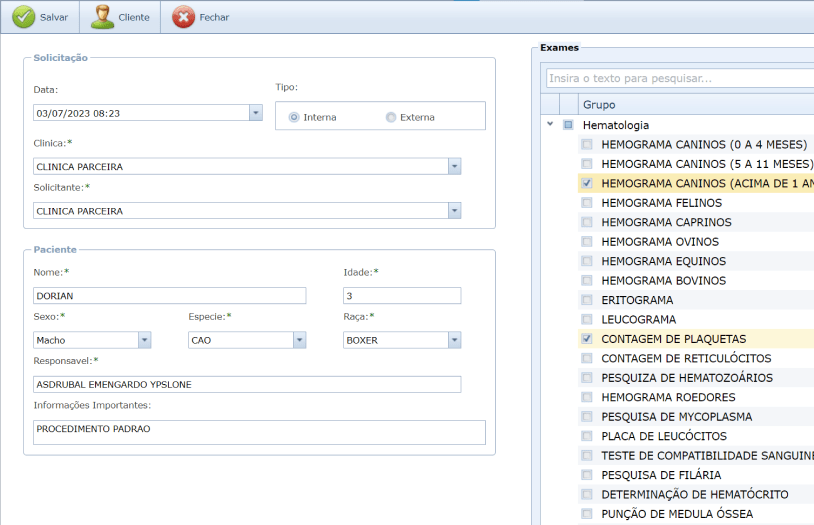Click the exam search text field
Image resolution: width=814 pixels, height=525 pixels.
[680, 78]
